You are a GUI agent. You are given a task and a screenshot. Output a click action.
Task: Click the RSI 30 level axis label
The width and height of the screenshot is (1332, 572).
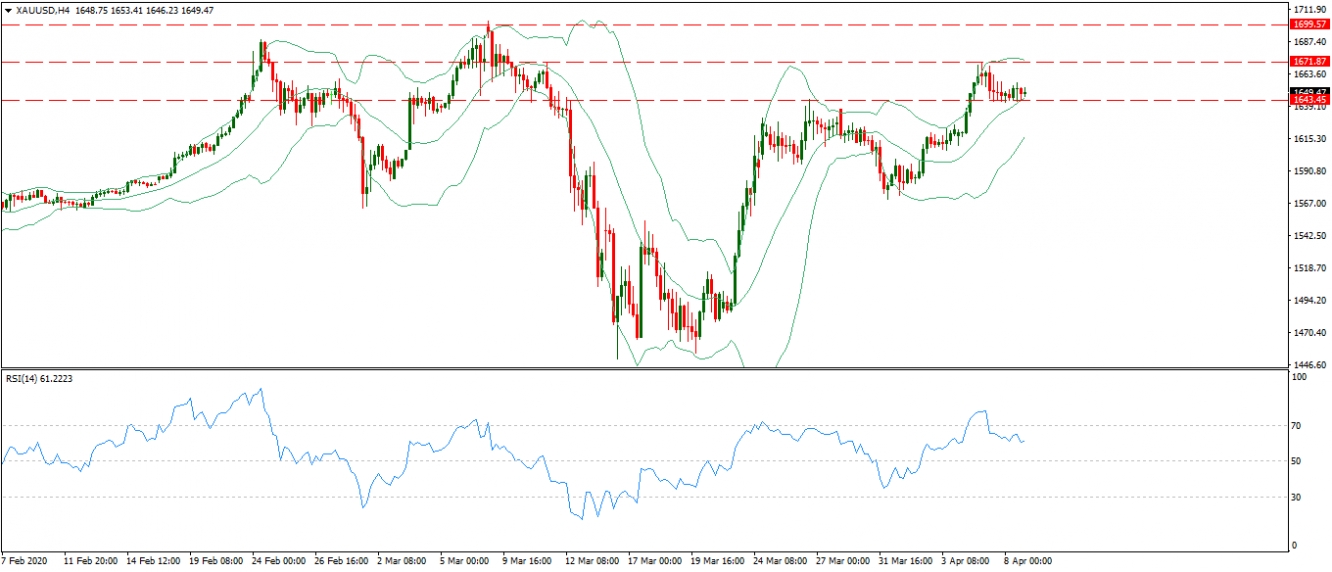point(1298,497)
